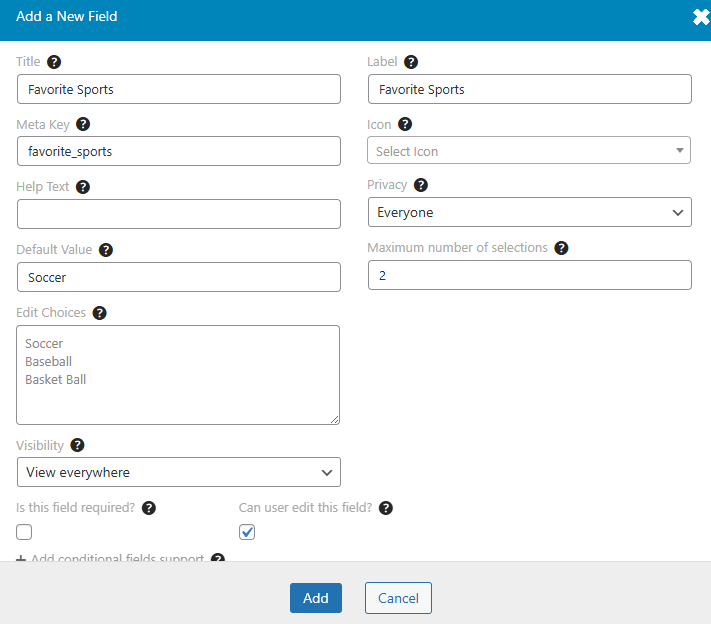Click Maximum number of selections field
Image resolution: width=711 pixels, height=624 pixels.
(530, 275)
